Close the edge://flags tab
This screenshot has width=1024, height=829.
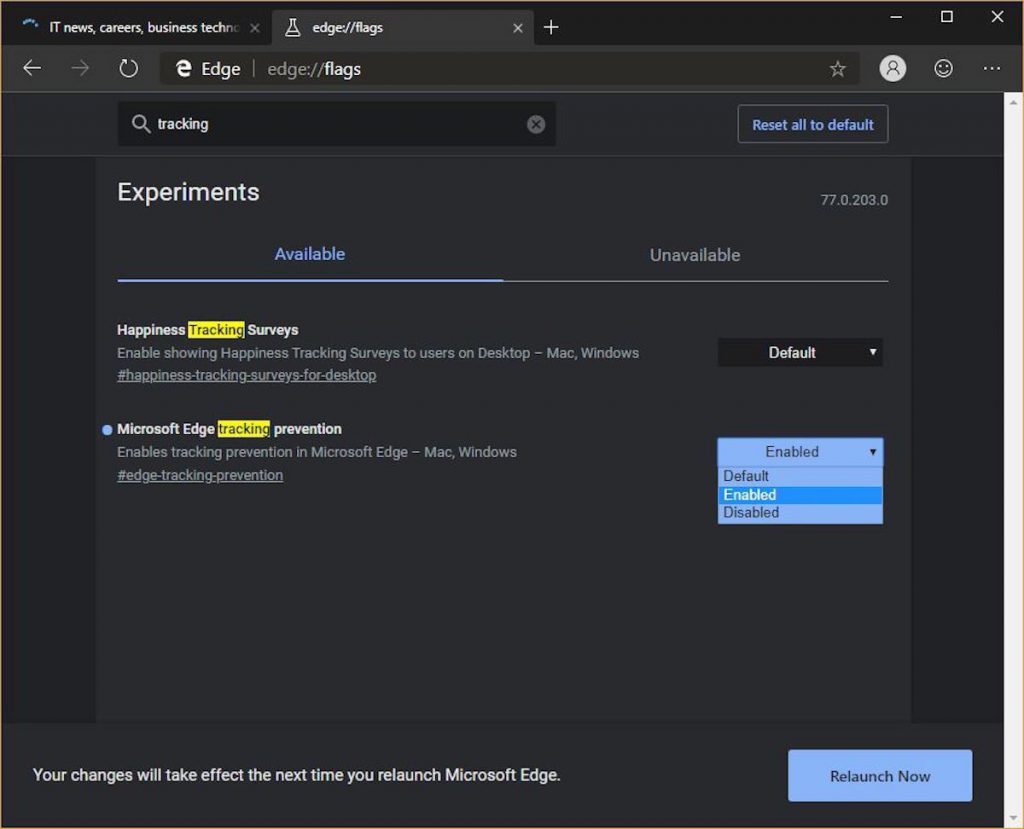point(517,28)
